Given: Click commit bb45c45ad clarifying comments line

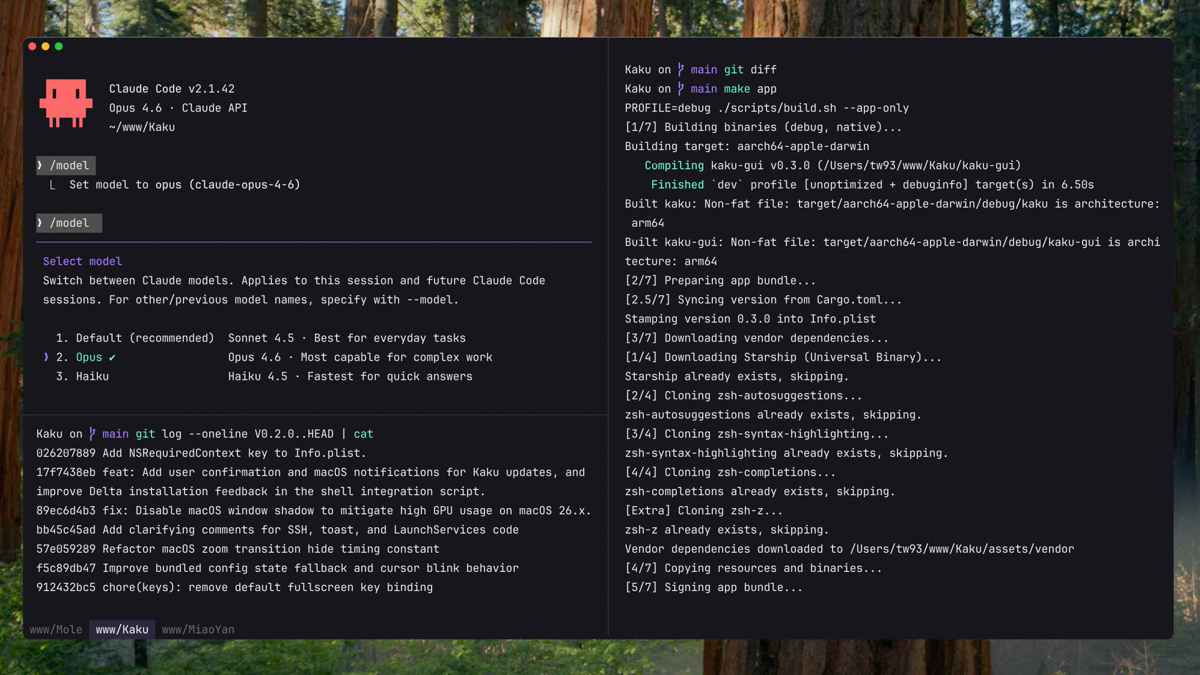Looking at the screenshot, I should [x=277, y=530].
